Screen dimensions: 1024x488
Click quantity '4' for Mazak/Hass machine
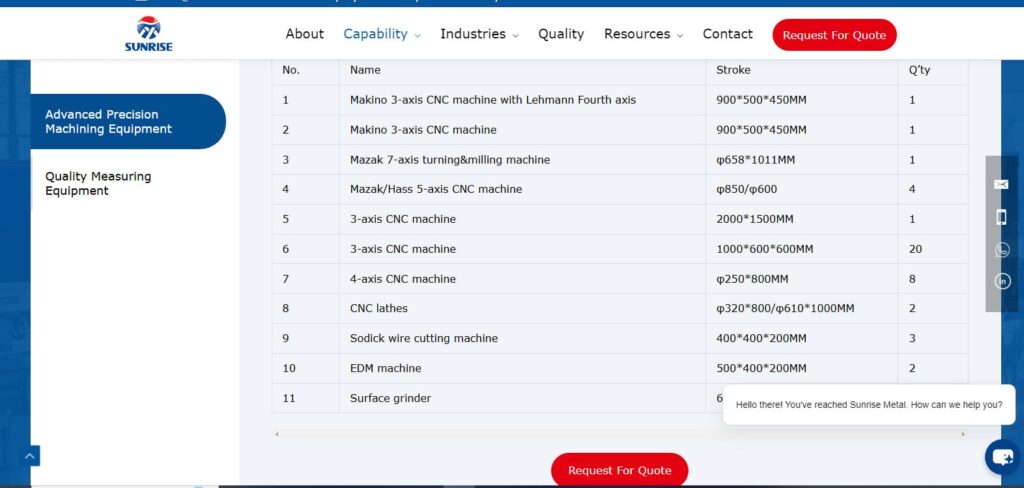pyautogui.click(x=912, y=189)
